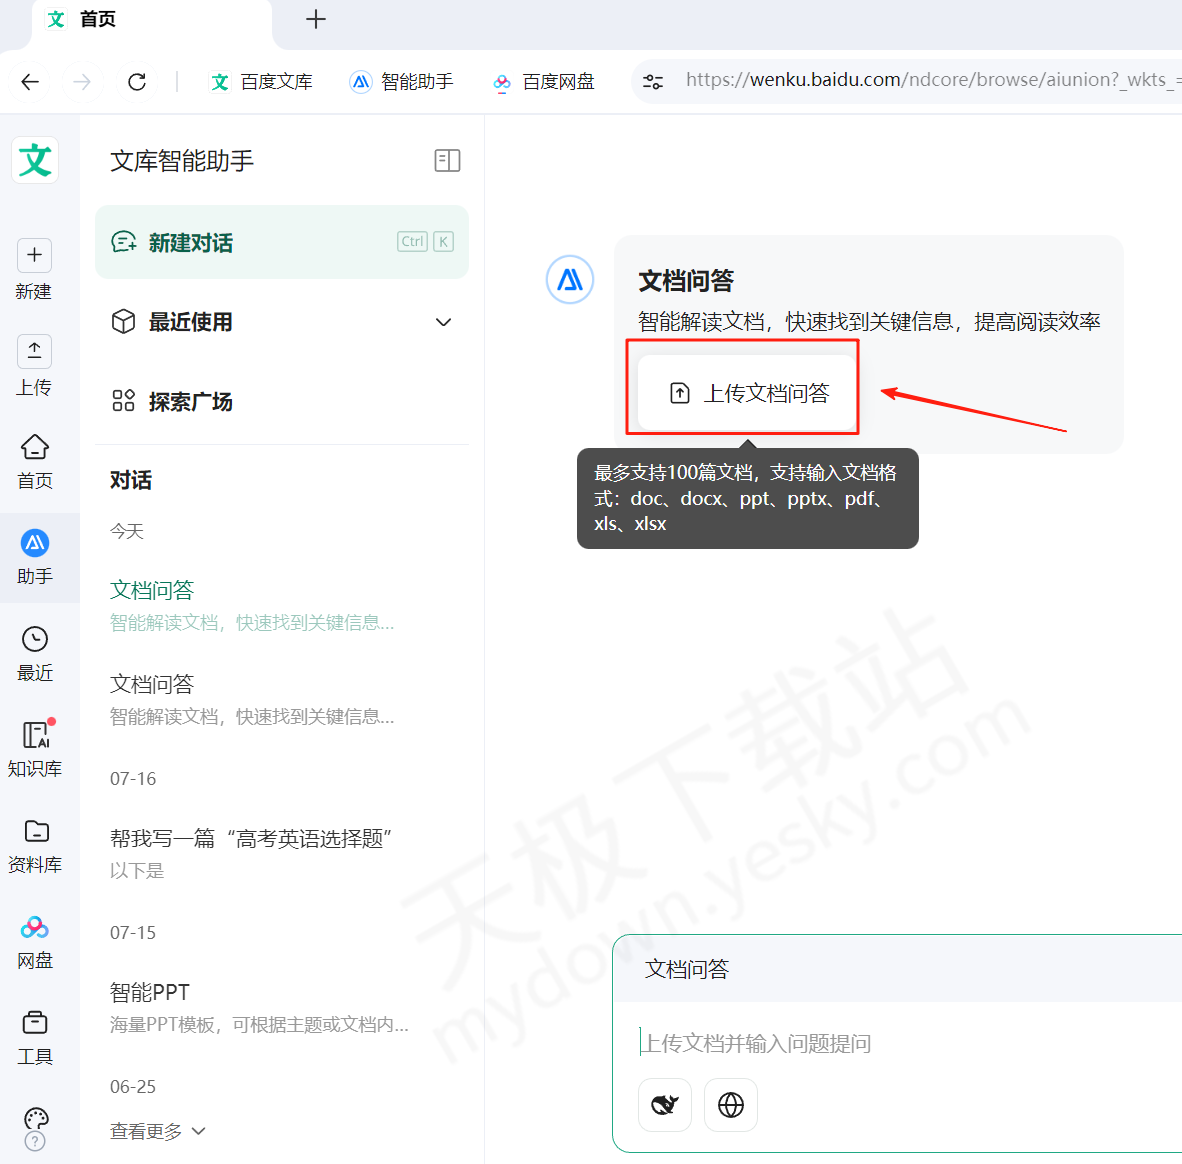1182x1164 pixels.
Task: Open the 智能助手 bookmark
Action: click(x=403, y=81)
